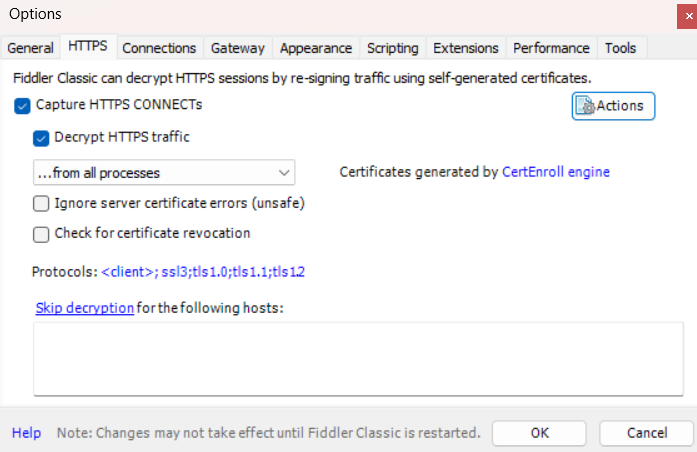Confirm with the OK button
This screenshot has height=452, width=697.
coord(539,433)
